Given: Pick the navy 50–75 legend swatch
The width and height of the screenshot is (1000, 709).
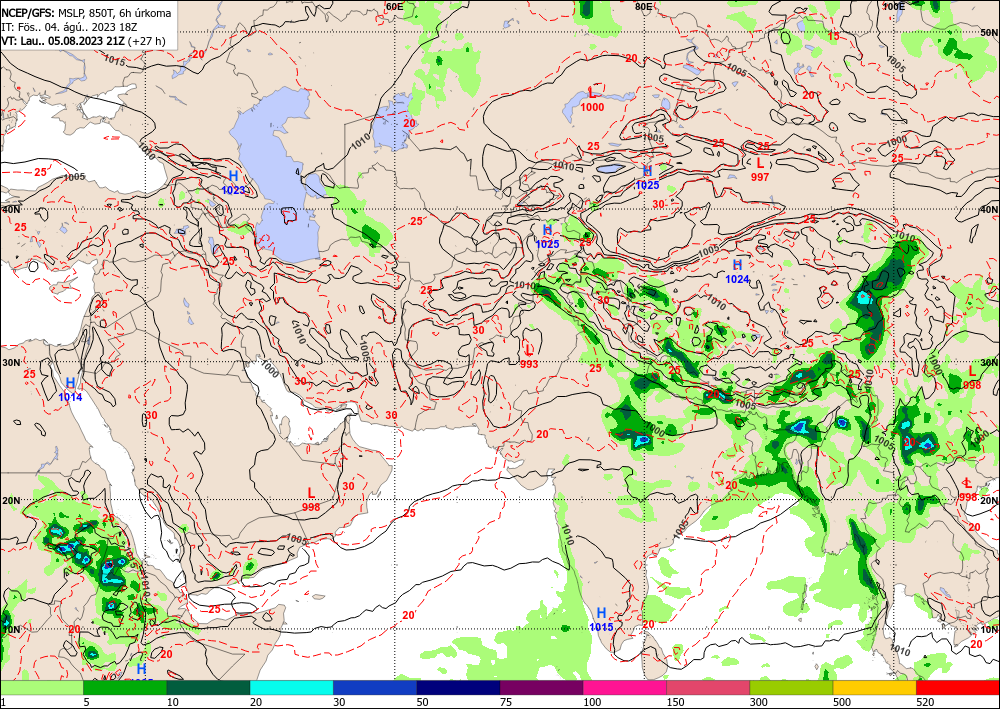Looking at the screenshot, I should (x=458, y=687).
